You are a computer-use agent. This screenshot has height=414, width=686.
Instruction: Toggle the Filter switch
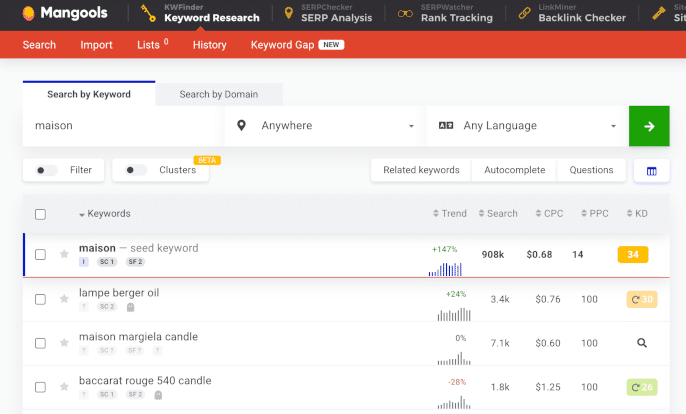pos(46,170)
